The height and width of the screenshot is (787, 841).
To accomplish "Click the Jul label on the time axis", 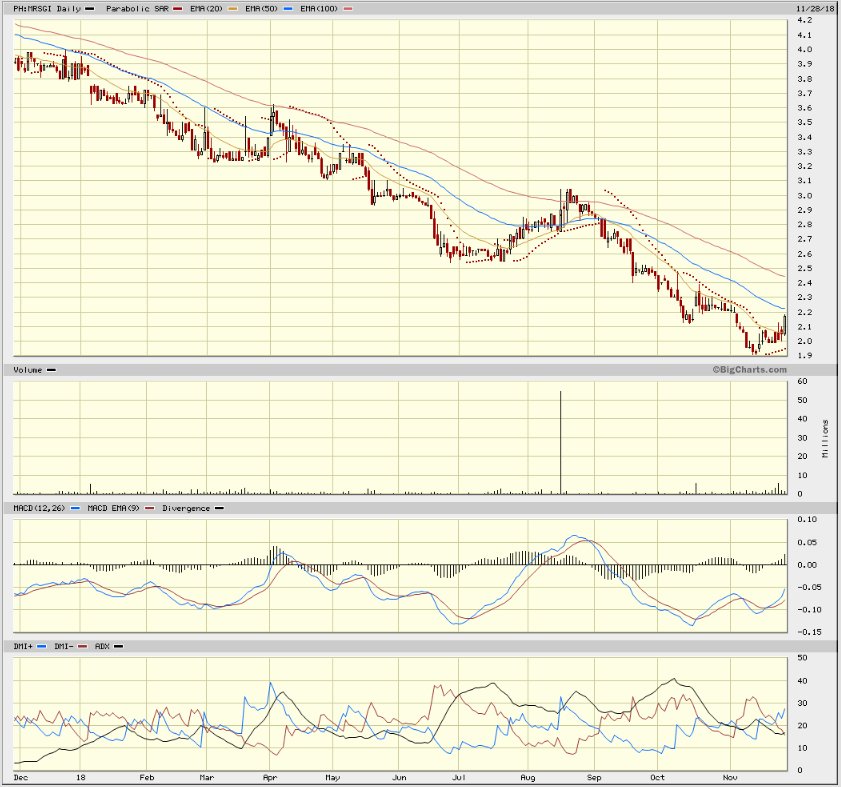I will tap(459, 777).
